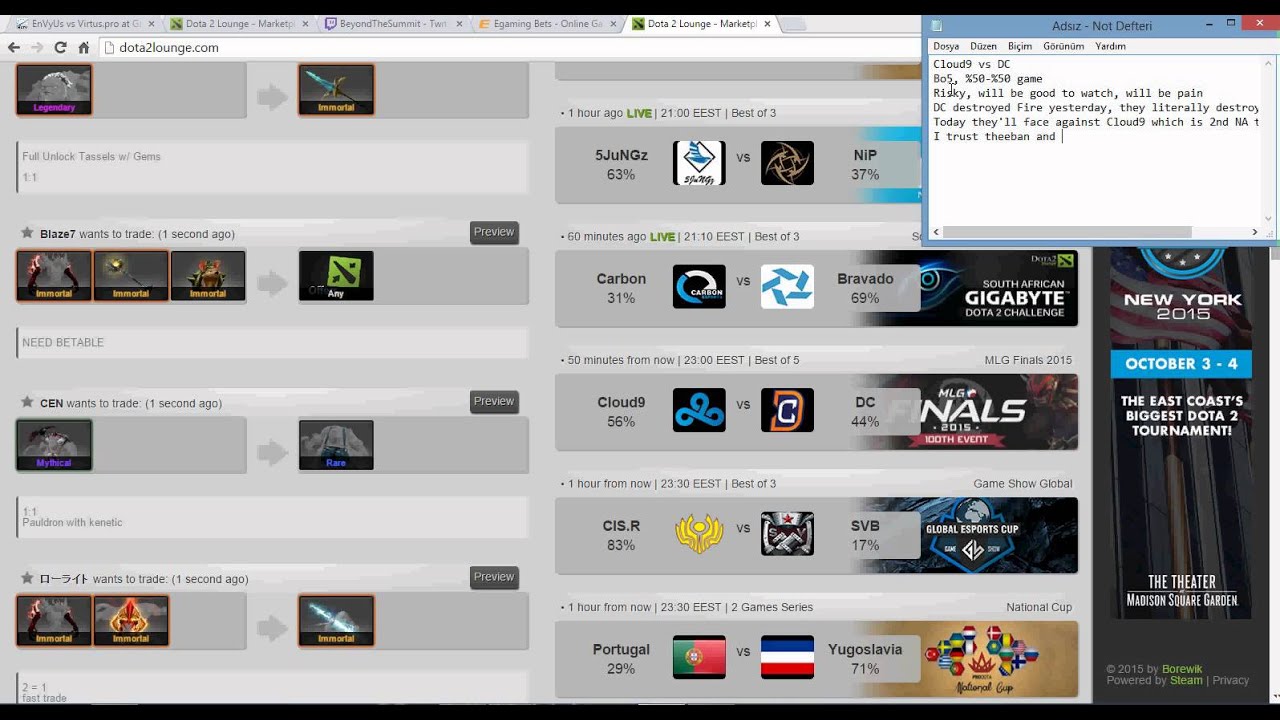
Task: Click into the Notepad text area
Action: 1095,140
